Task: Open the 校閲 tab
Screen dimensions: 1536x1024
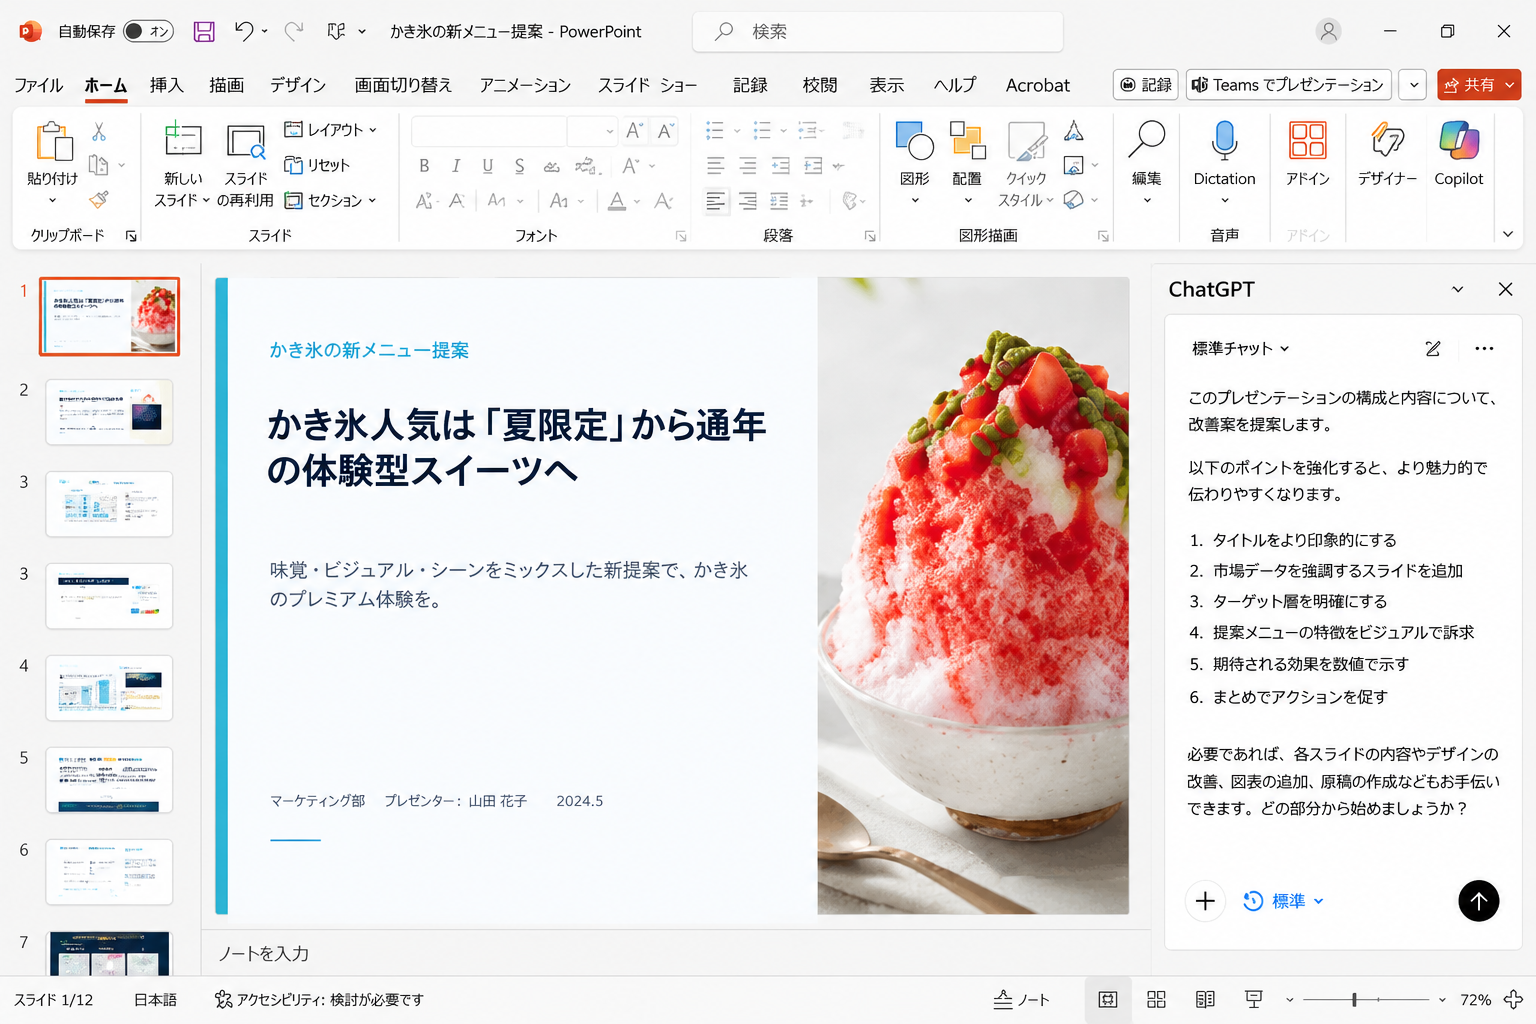Action: click(x=820, y=85)
